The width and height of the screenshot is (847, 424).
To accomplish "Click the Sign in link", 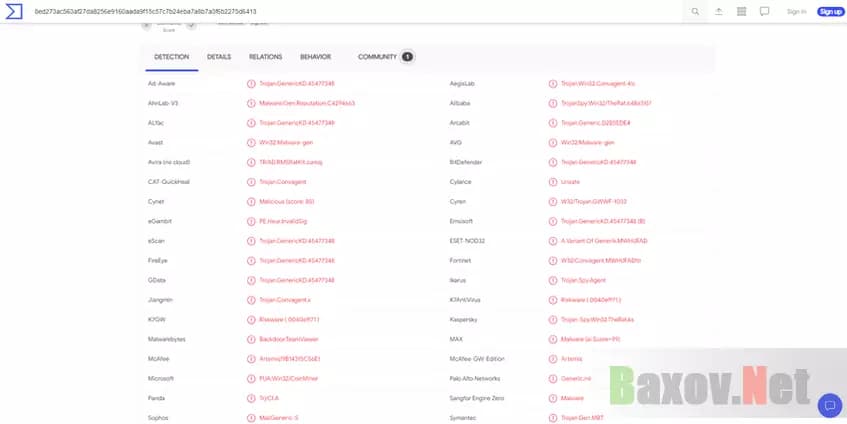I will click(796, 11).
